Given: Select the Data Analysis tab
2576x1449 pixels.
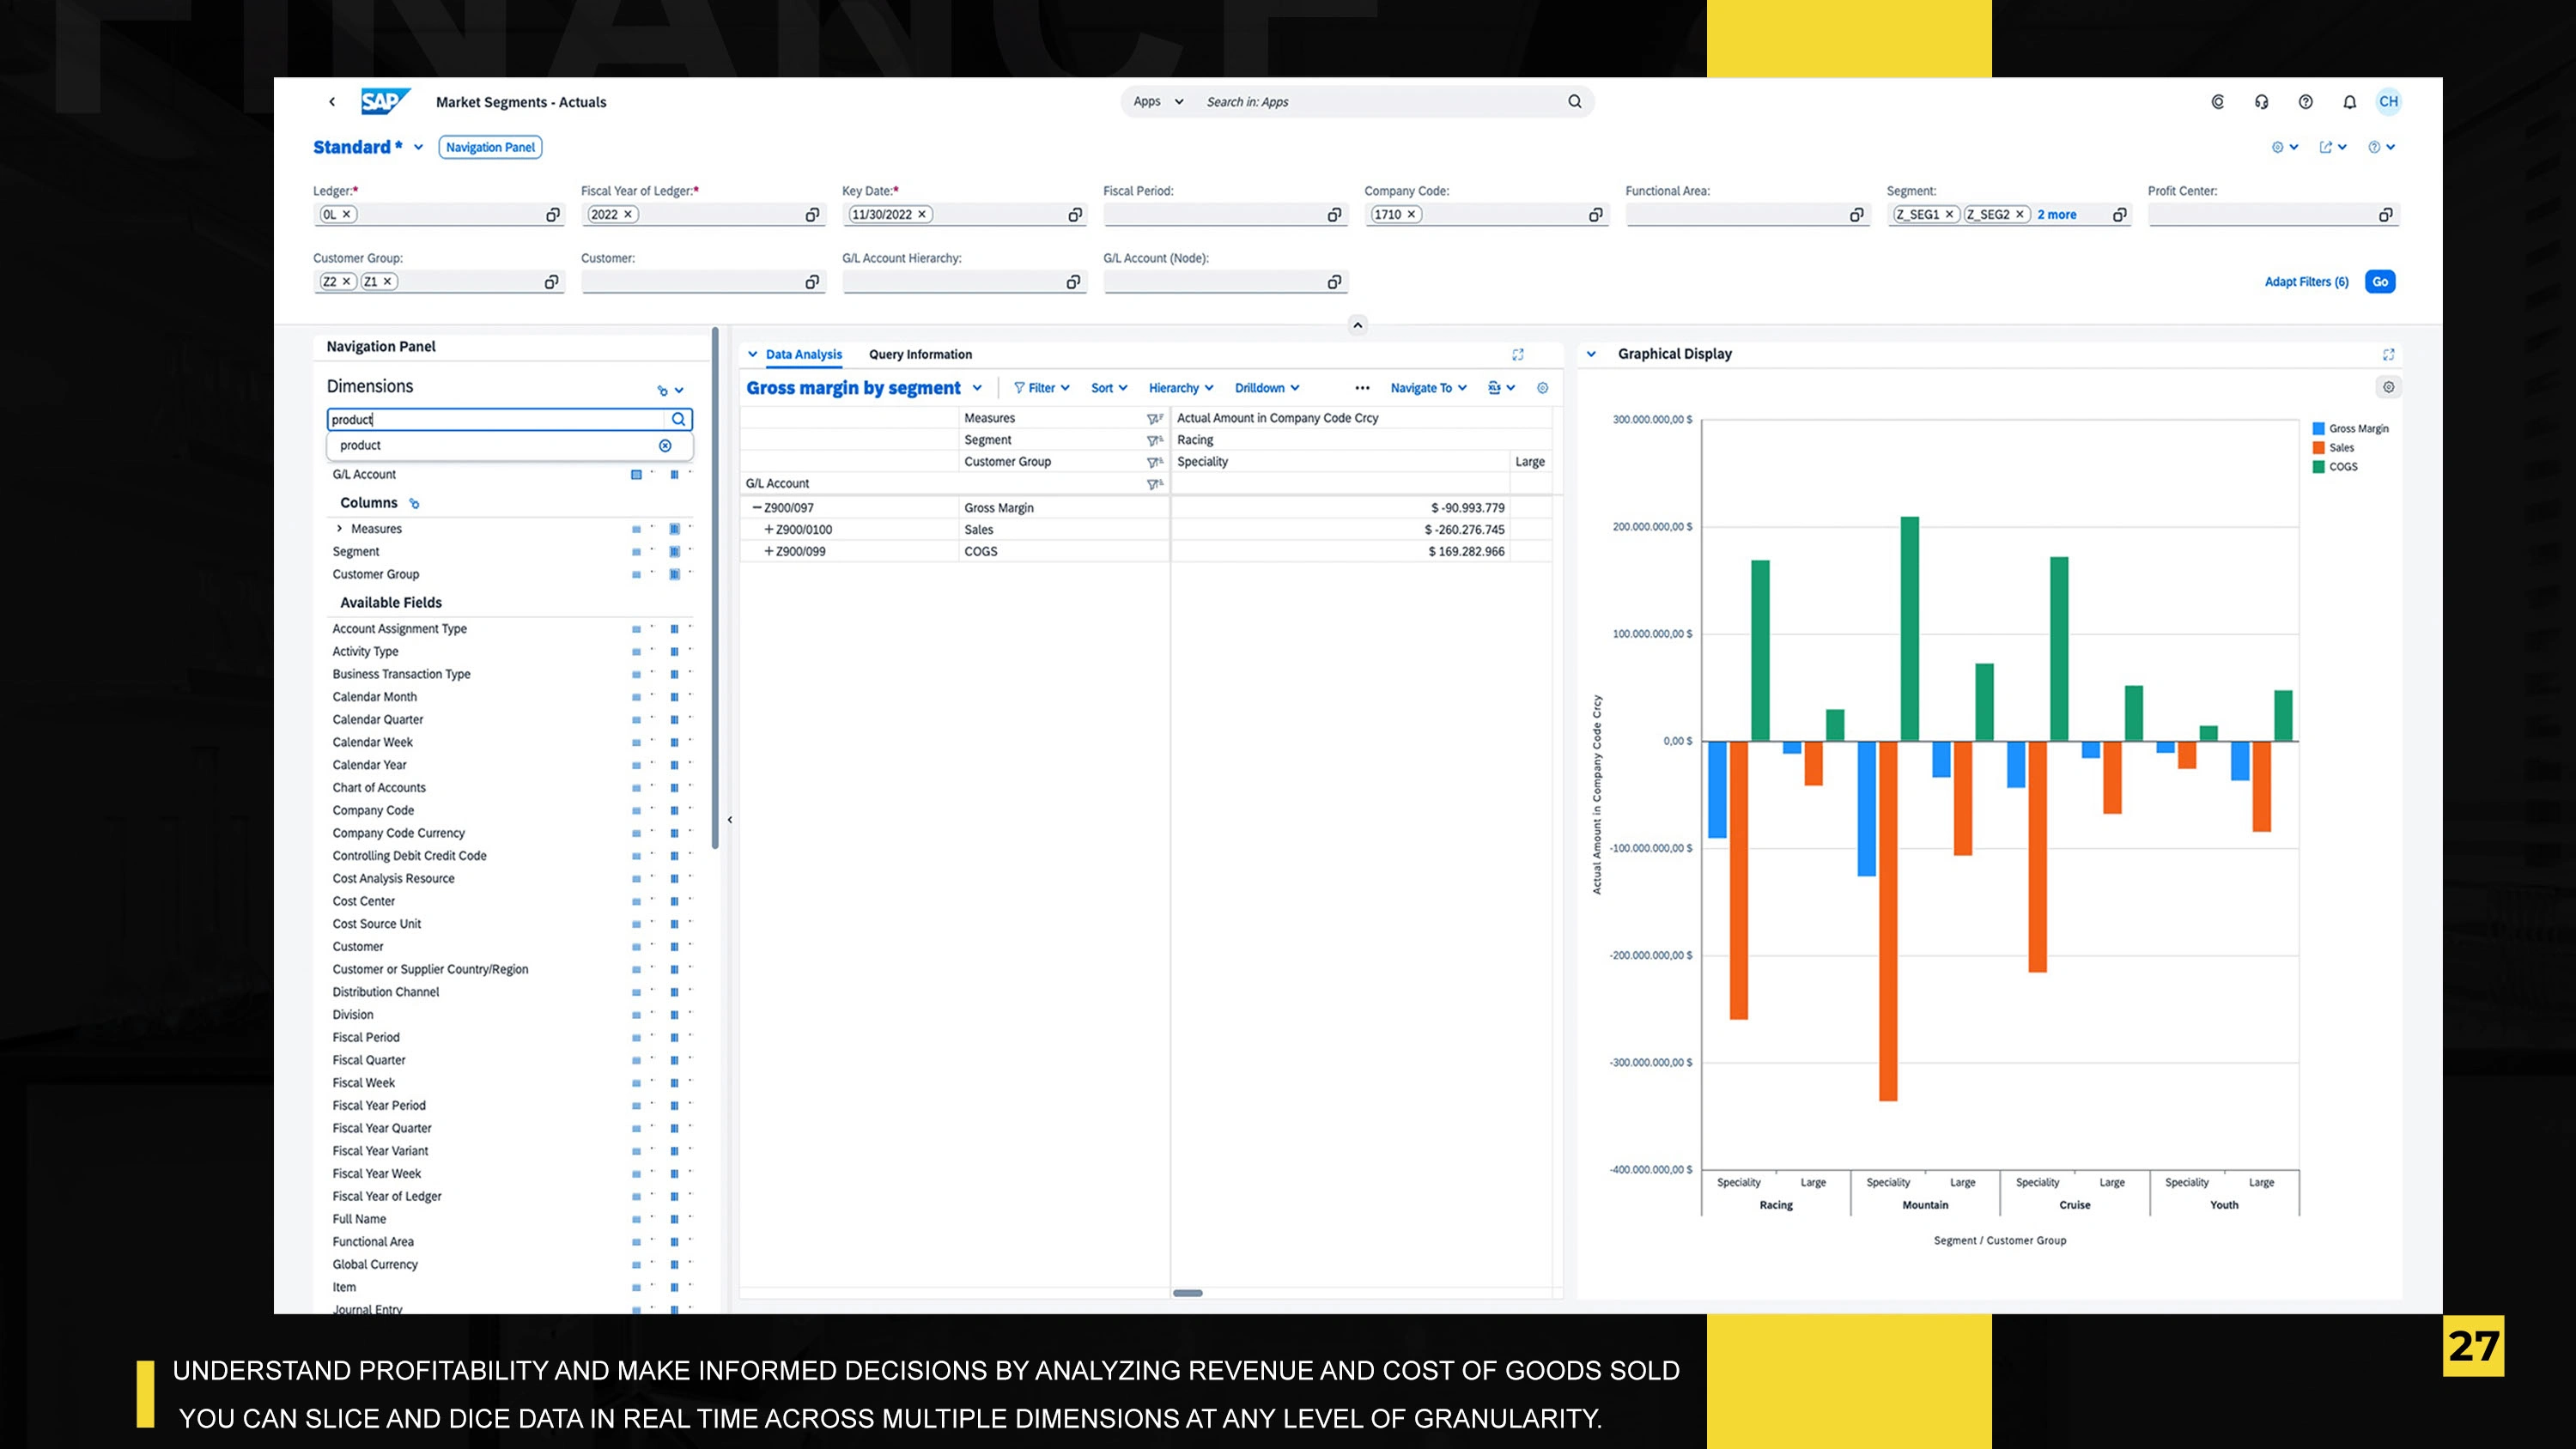Looking at the screenshot, I should click(803, 354).
